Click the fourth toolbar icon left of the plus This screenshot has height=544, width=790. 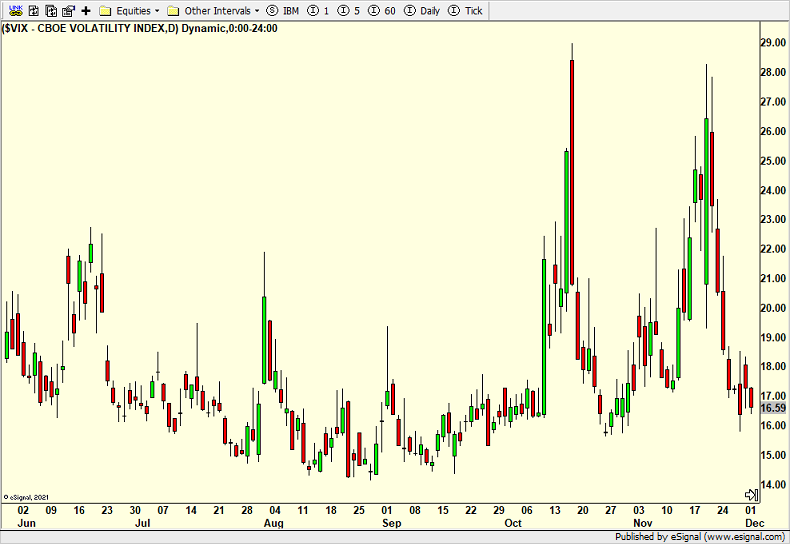[x=67, y=11]
